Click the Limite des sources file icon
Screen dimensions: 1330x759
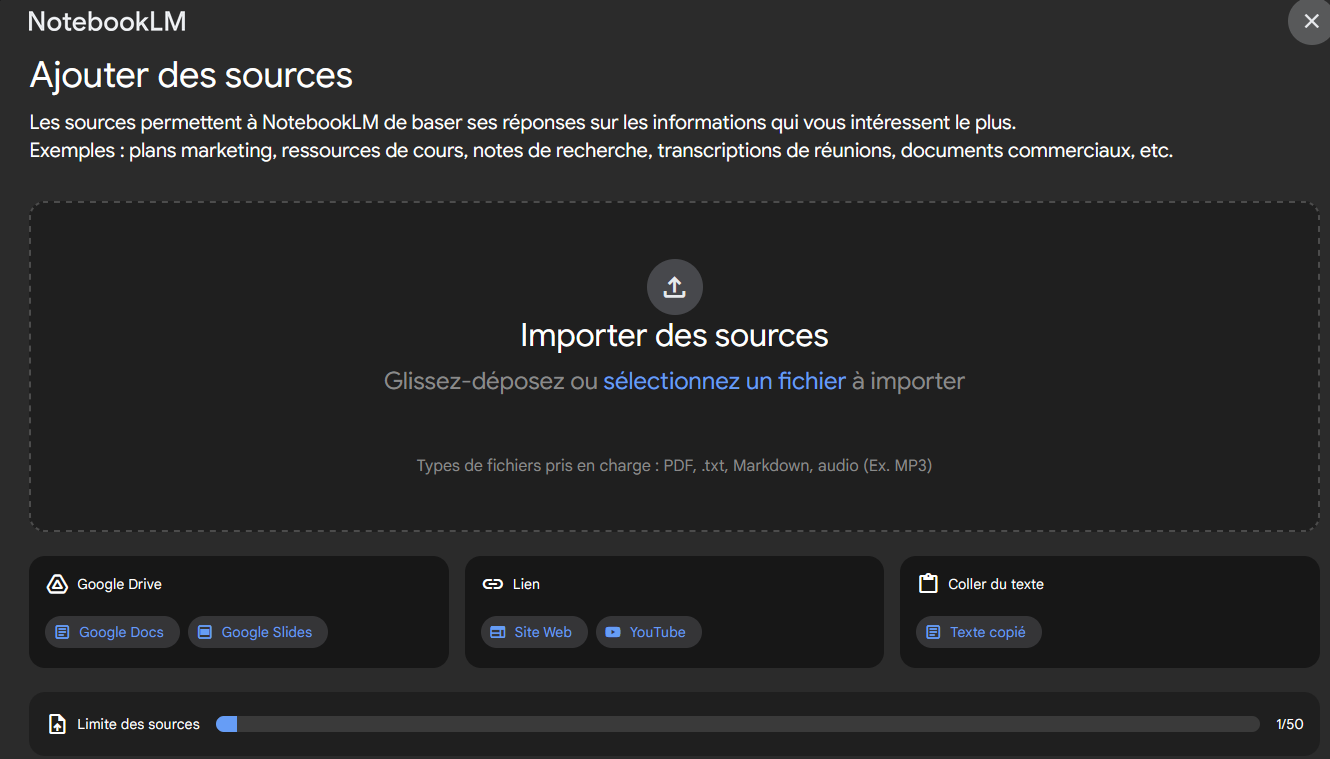click(x=58, y=724)
